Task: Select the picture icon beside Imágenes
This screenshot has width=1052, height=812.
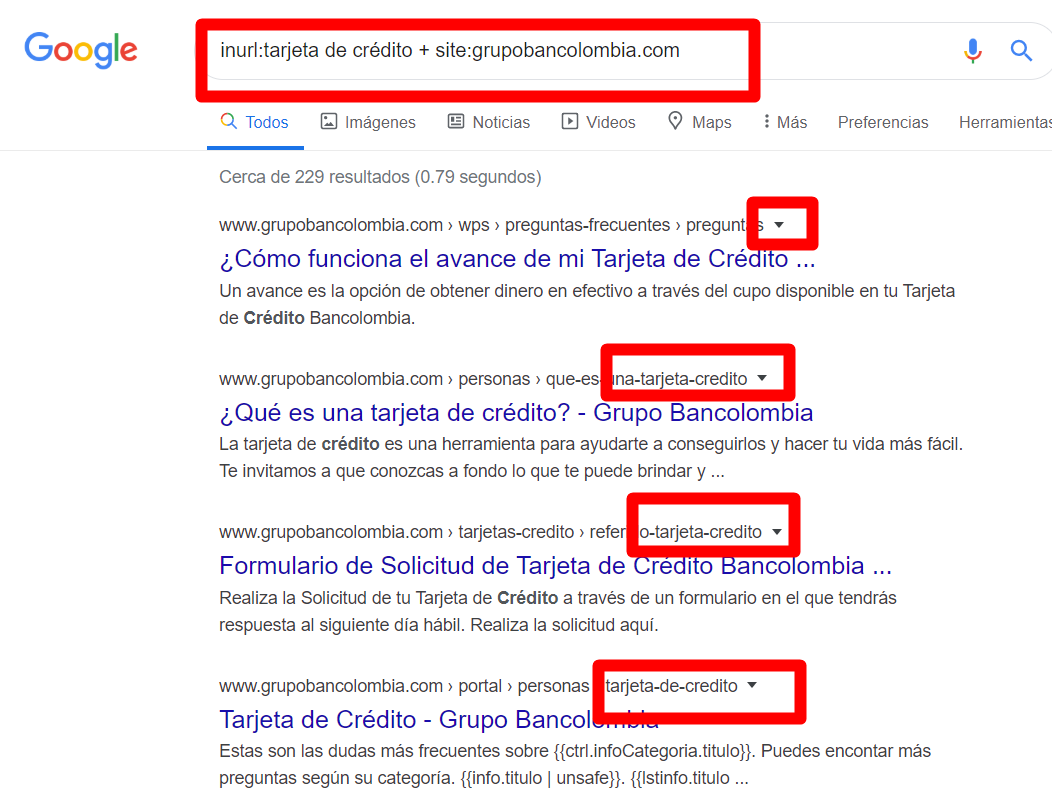Action: point(330,121)
